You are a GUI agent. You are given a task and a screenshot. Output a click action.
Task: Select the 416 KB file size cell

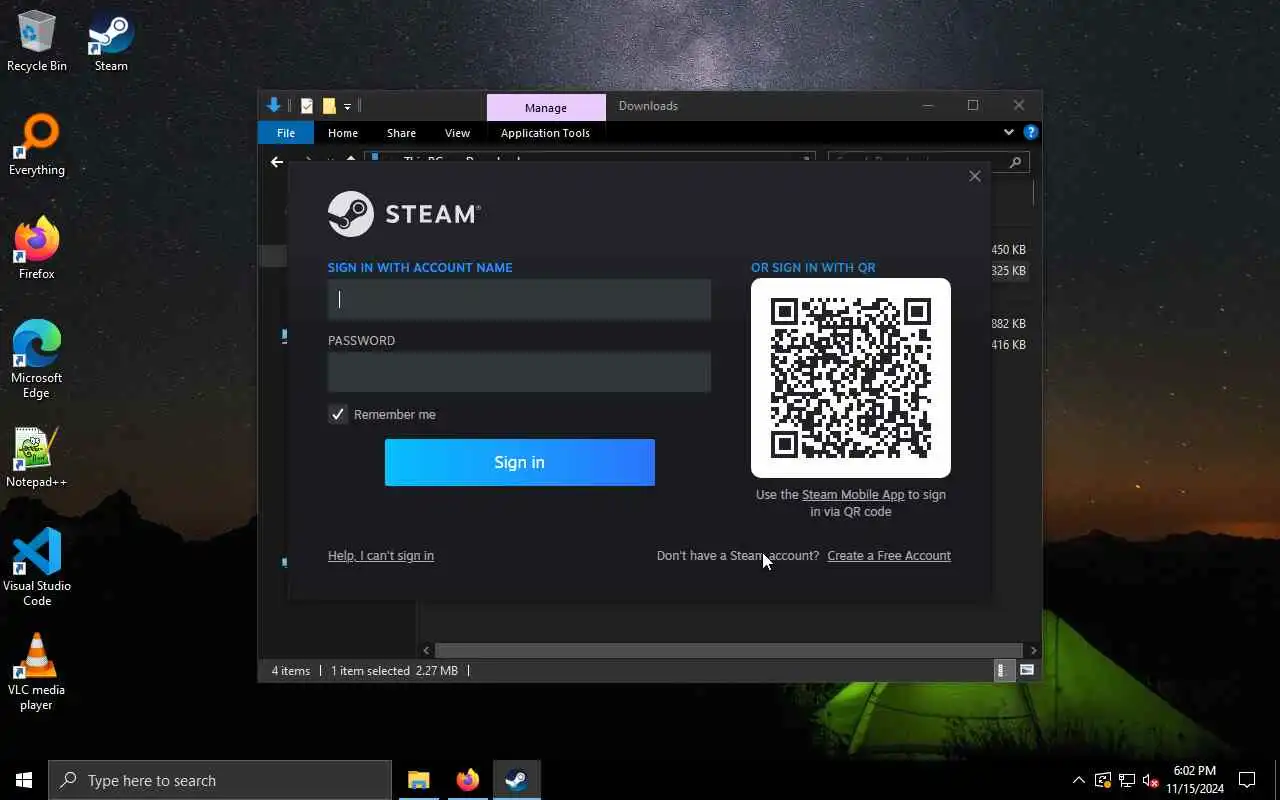1008,344
